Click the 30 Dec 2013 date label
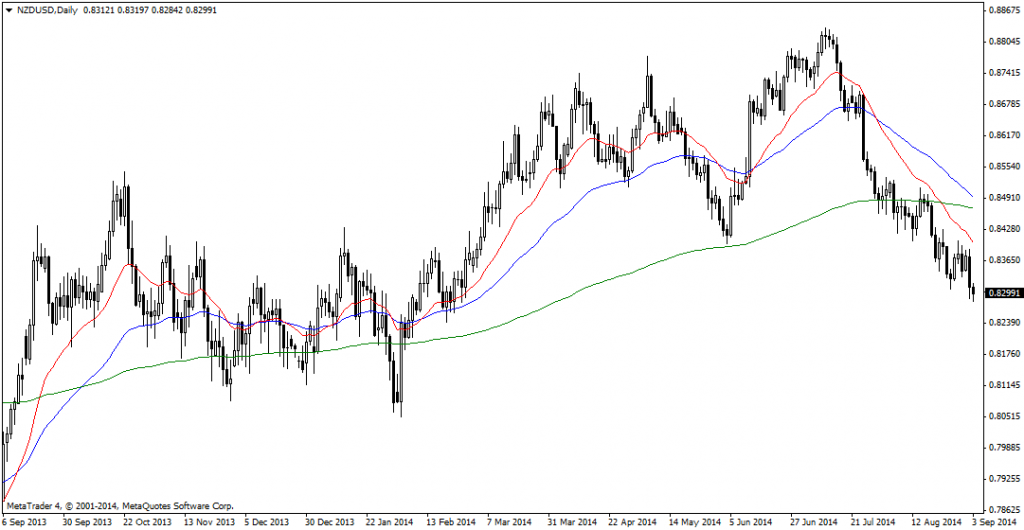1024x530 pixels. pyautogui.click(x=329, y=522)
